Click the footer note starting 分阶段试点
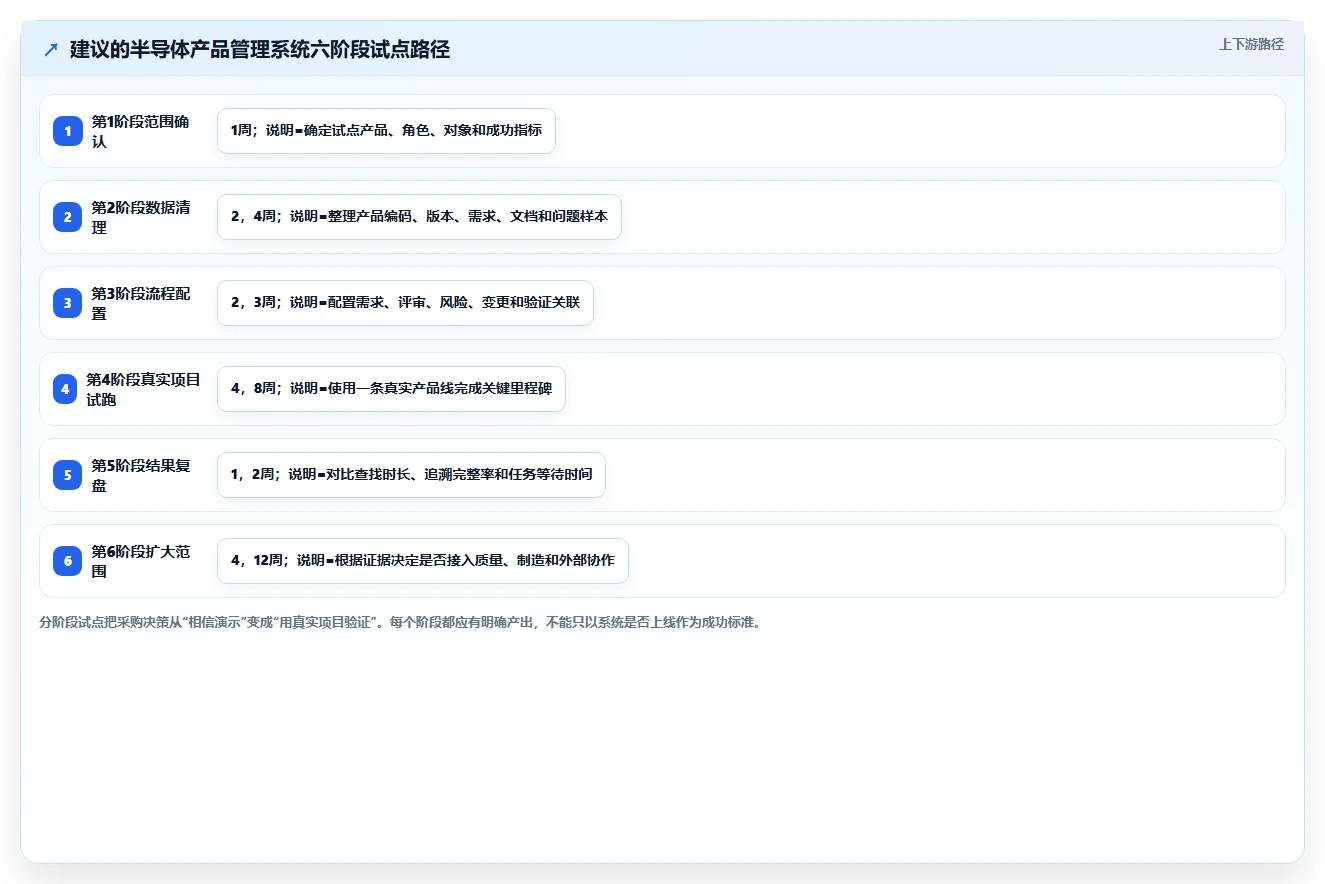 tap(400, 622)
